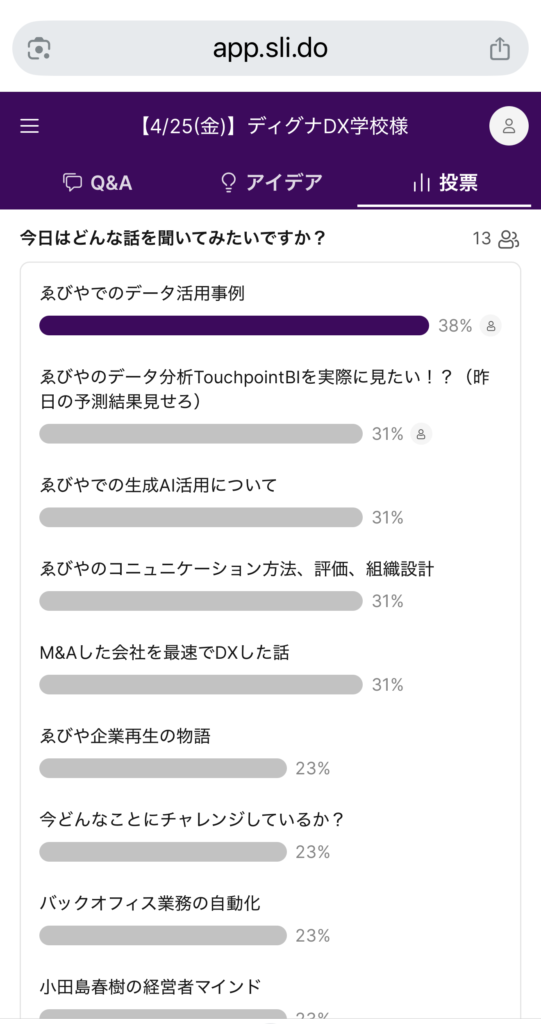
Task: Click the lightbulb アイデア icon
Action: pos(227,183)
